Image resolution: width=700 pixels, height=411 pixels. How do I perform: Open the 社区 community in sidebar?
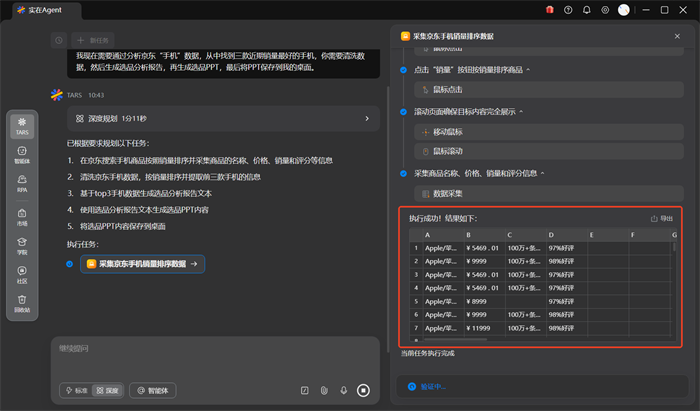coord(21,273)
